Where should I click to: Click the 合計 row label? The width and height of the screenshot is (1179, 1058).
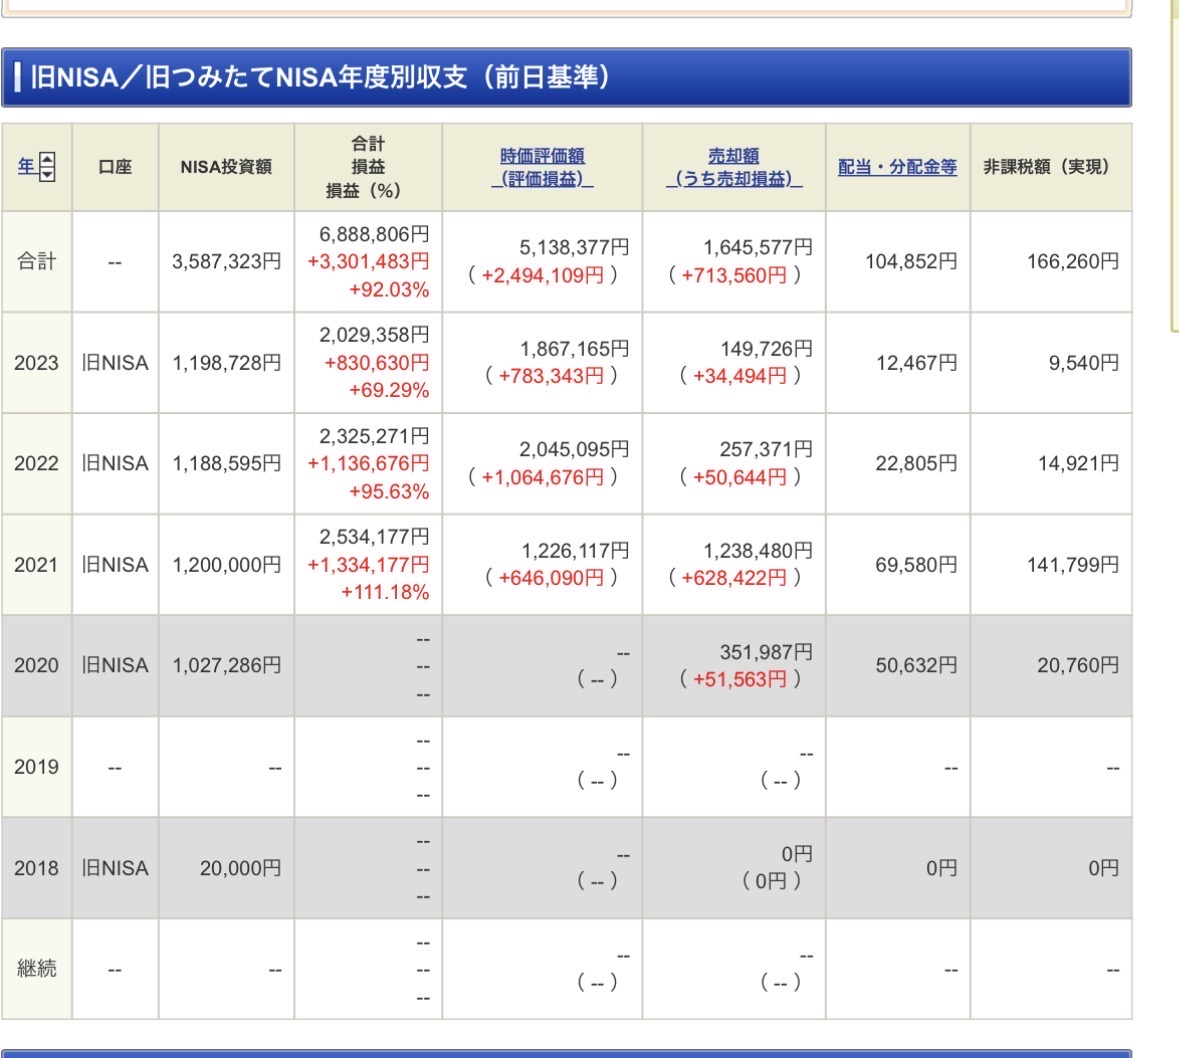point(36,262)
